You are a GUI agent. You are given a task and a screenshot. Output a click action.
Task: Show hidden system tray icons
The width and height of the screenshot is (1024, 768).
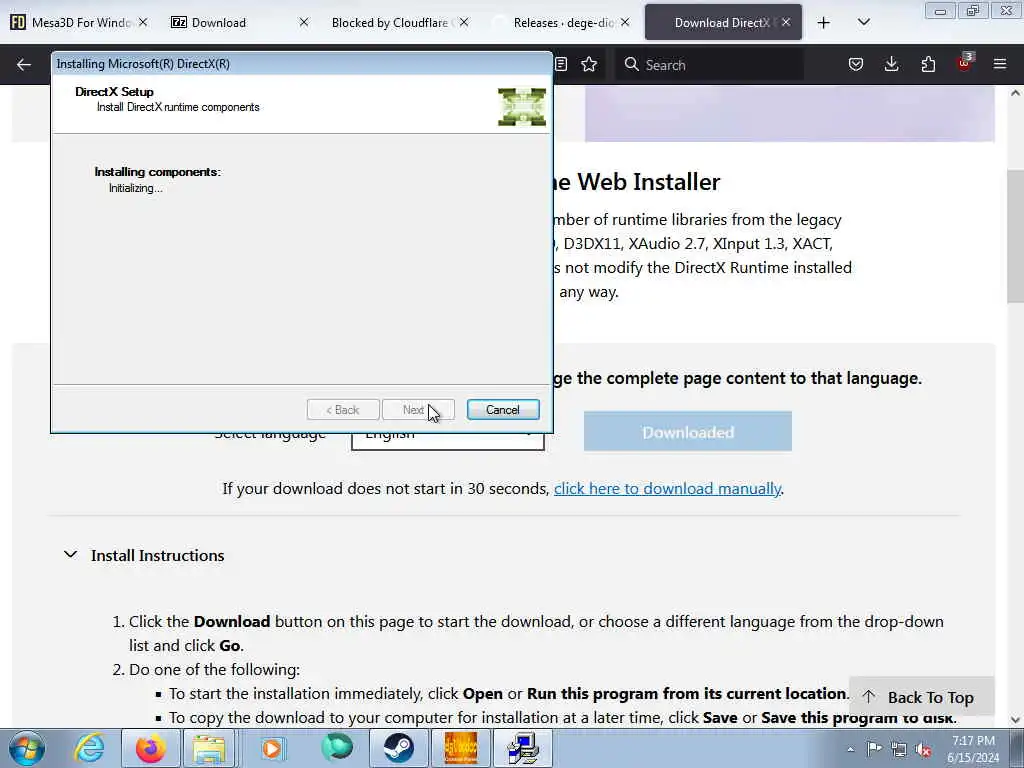pos(850,749)
